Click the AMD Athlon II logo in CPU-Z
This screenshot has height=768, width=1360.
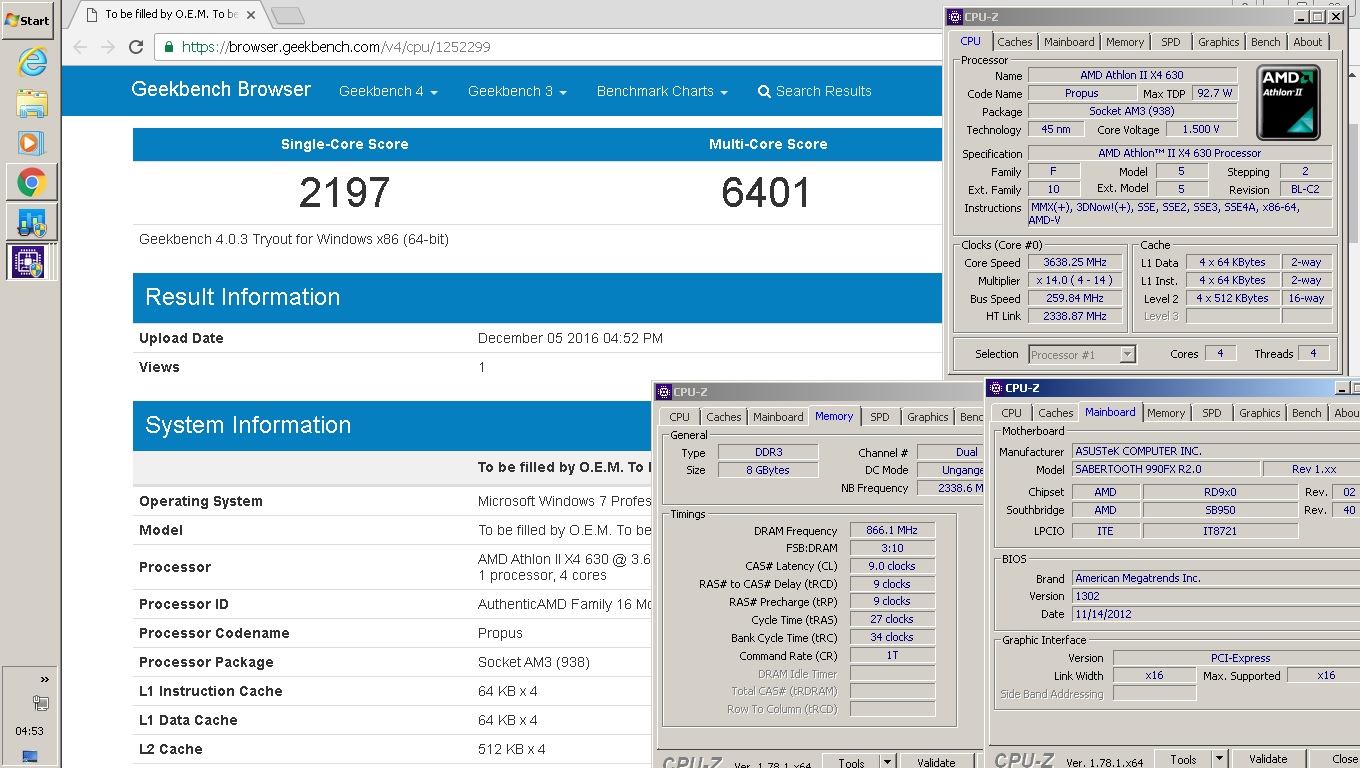[x=1288, y=102]
